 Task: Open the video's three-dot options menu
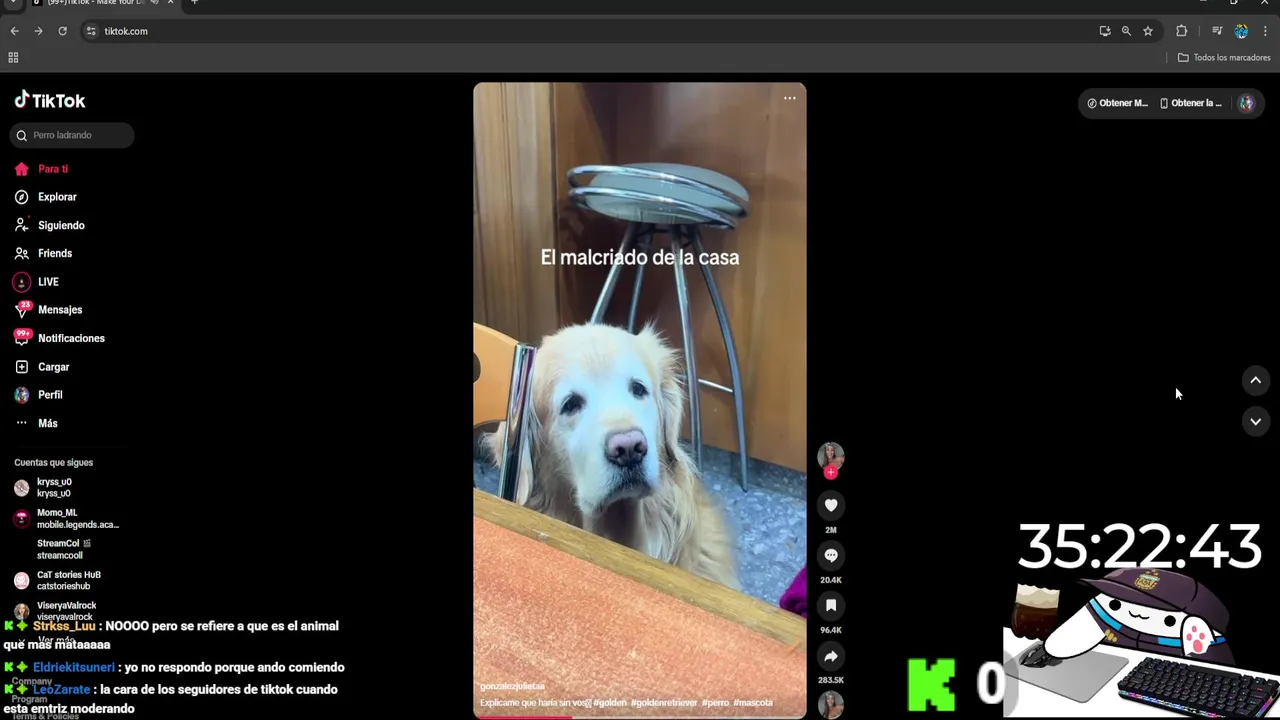pos(790,98)
